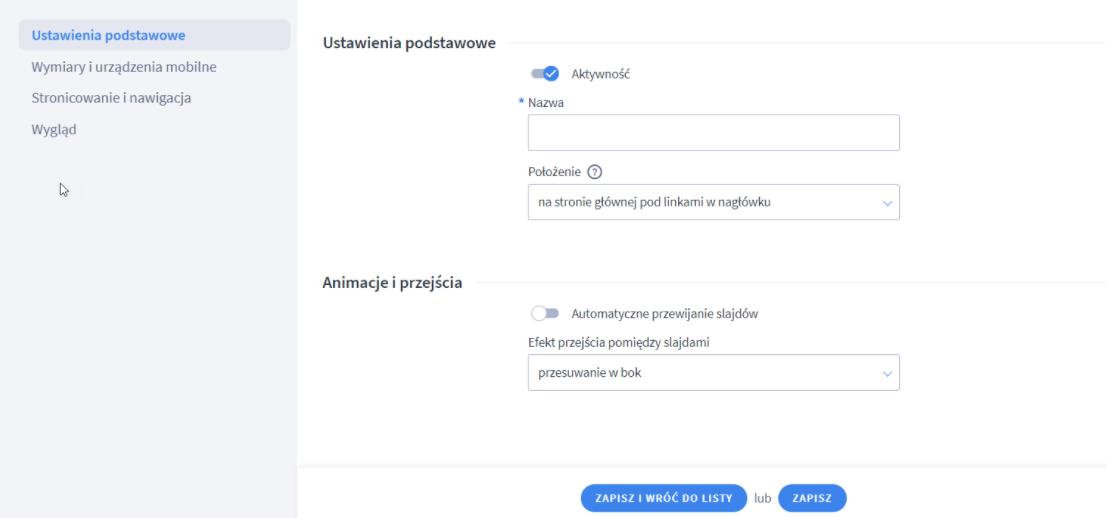Enable Automatyczne przewijanie slajdów switch
Screen dimensions: 1107x518
545,313
